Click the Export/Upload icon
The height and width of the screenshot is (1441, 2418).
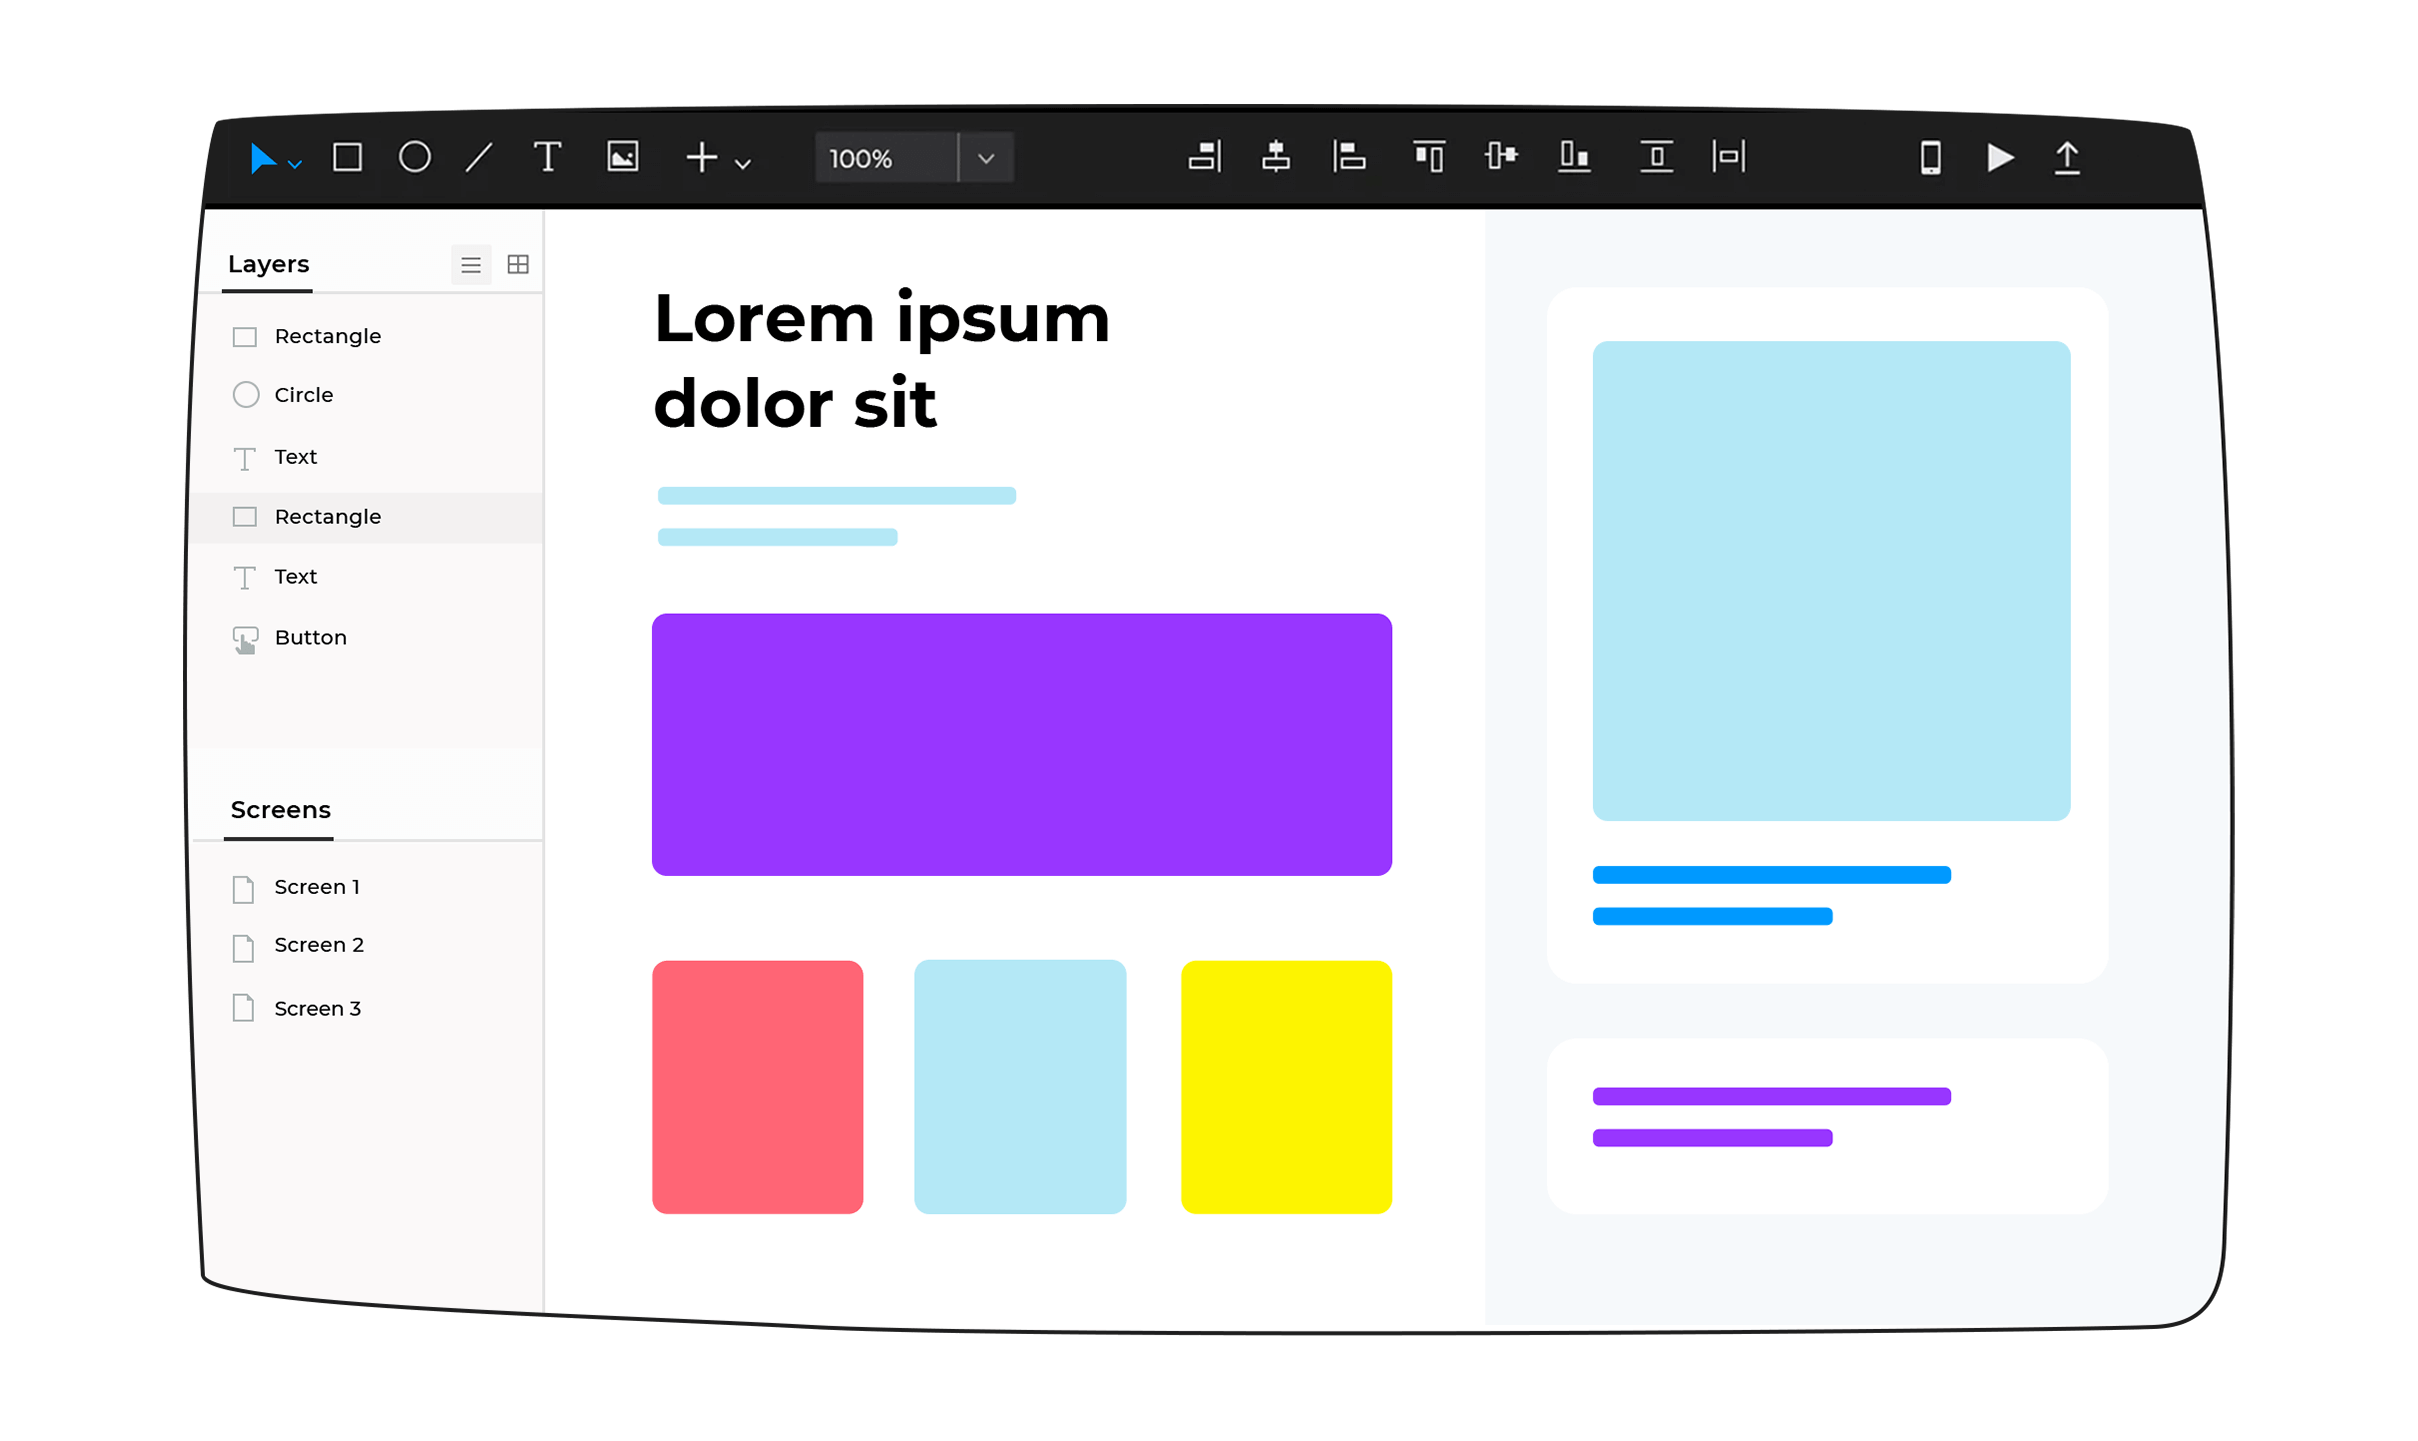(2068, 158)
